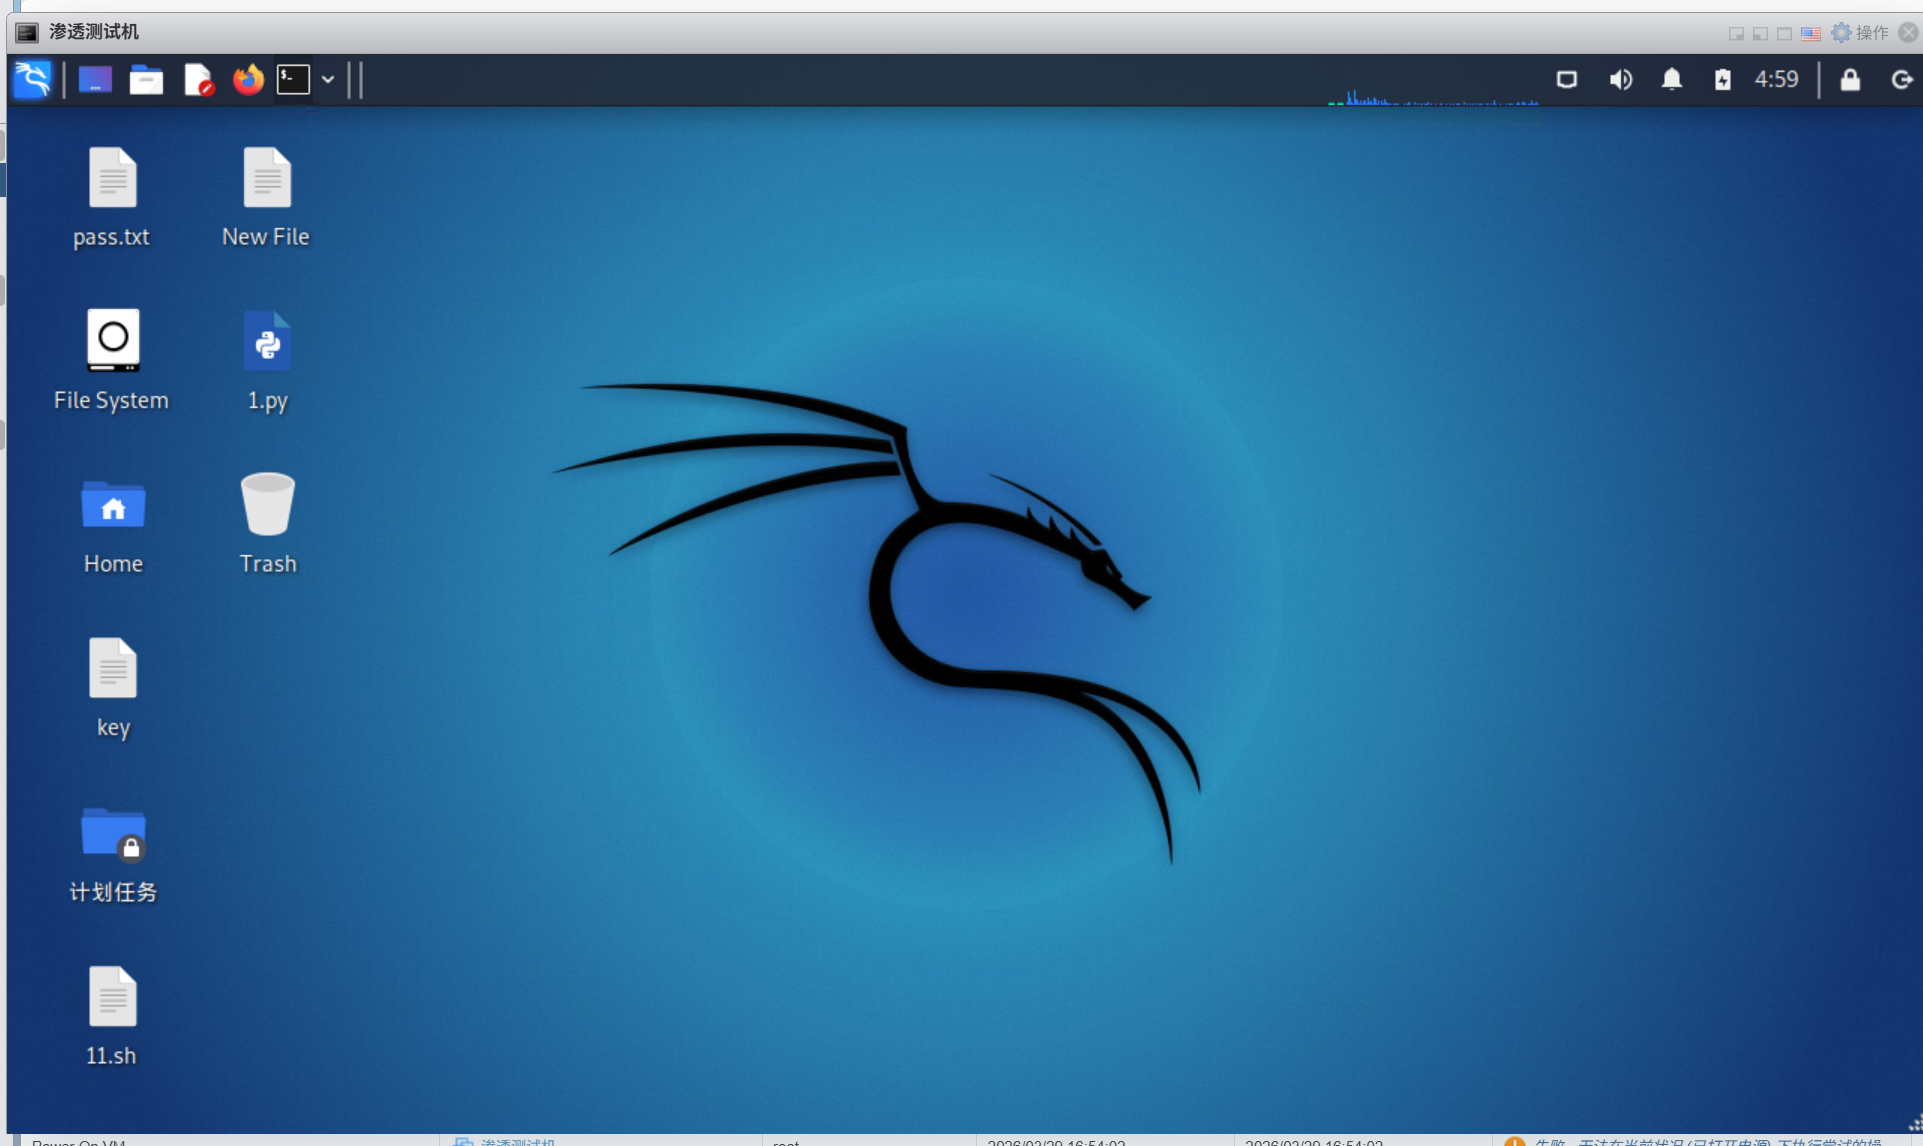
Task: Select the 1.py Python file
Action: [267, 360]
